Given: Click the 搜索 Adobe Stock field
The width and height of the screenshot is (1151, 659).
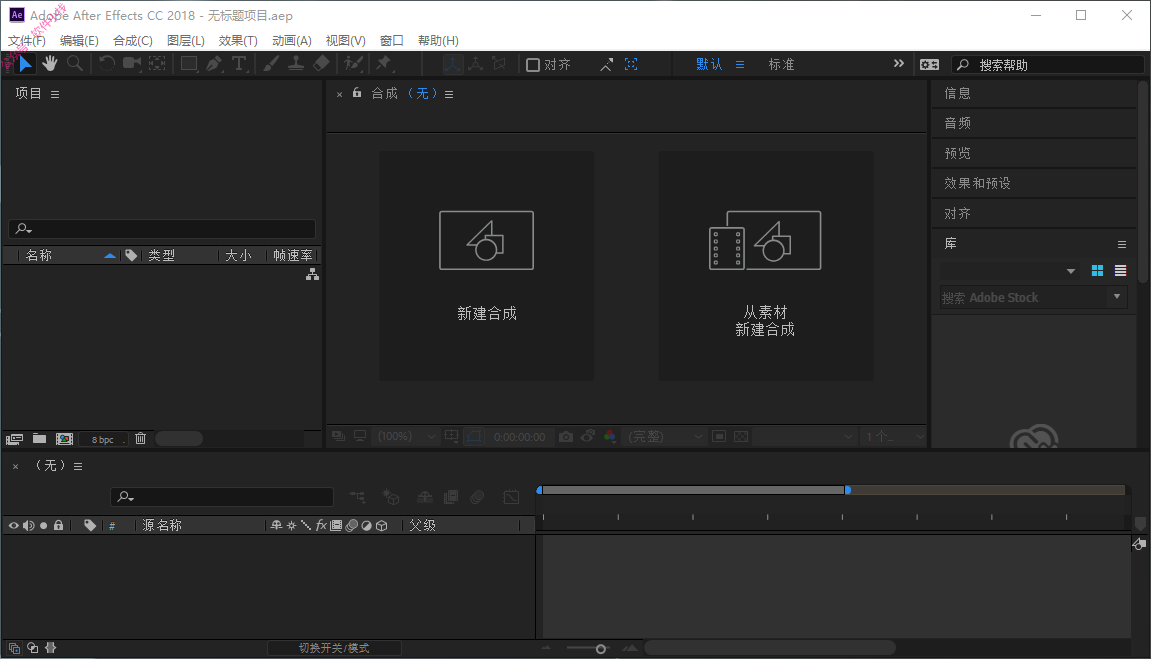Looking at the screenshot, I should (x=1024, y=297).
